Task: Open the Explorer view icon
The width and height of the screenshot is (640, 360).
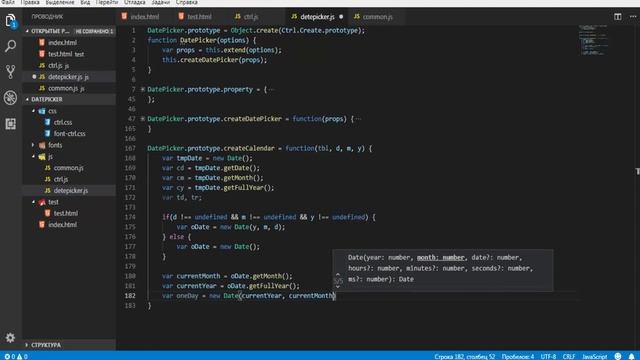Action: pos(11,20)
